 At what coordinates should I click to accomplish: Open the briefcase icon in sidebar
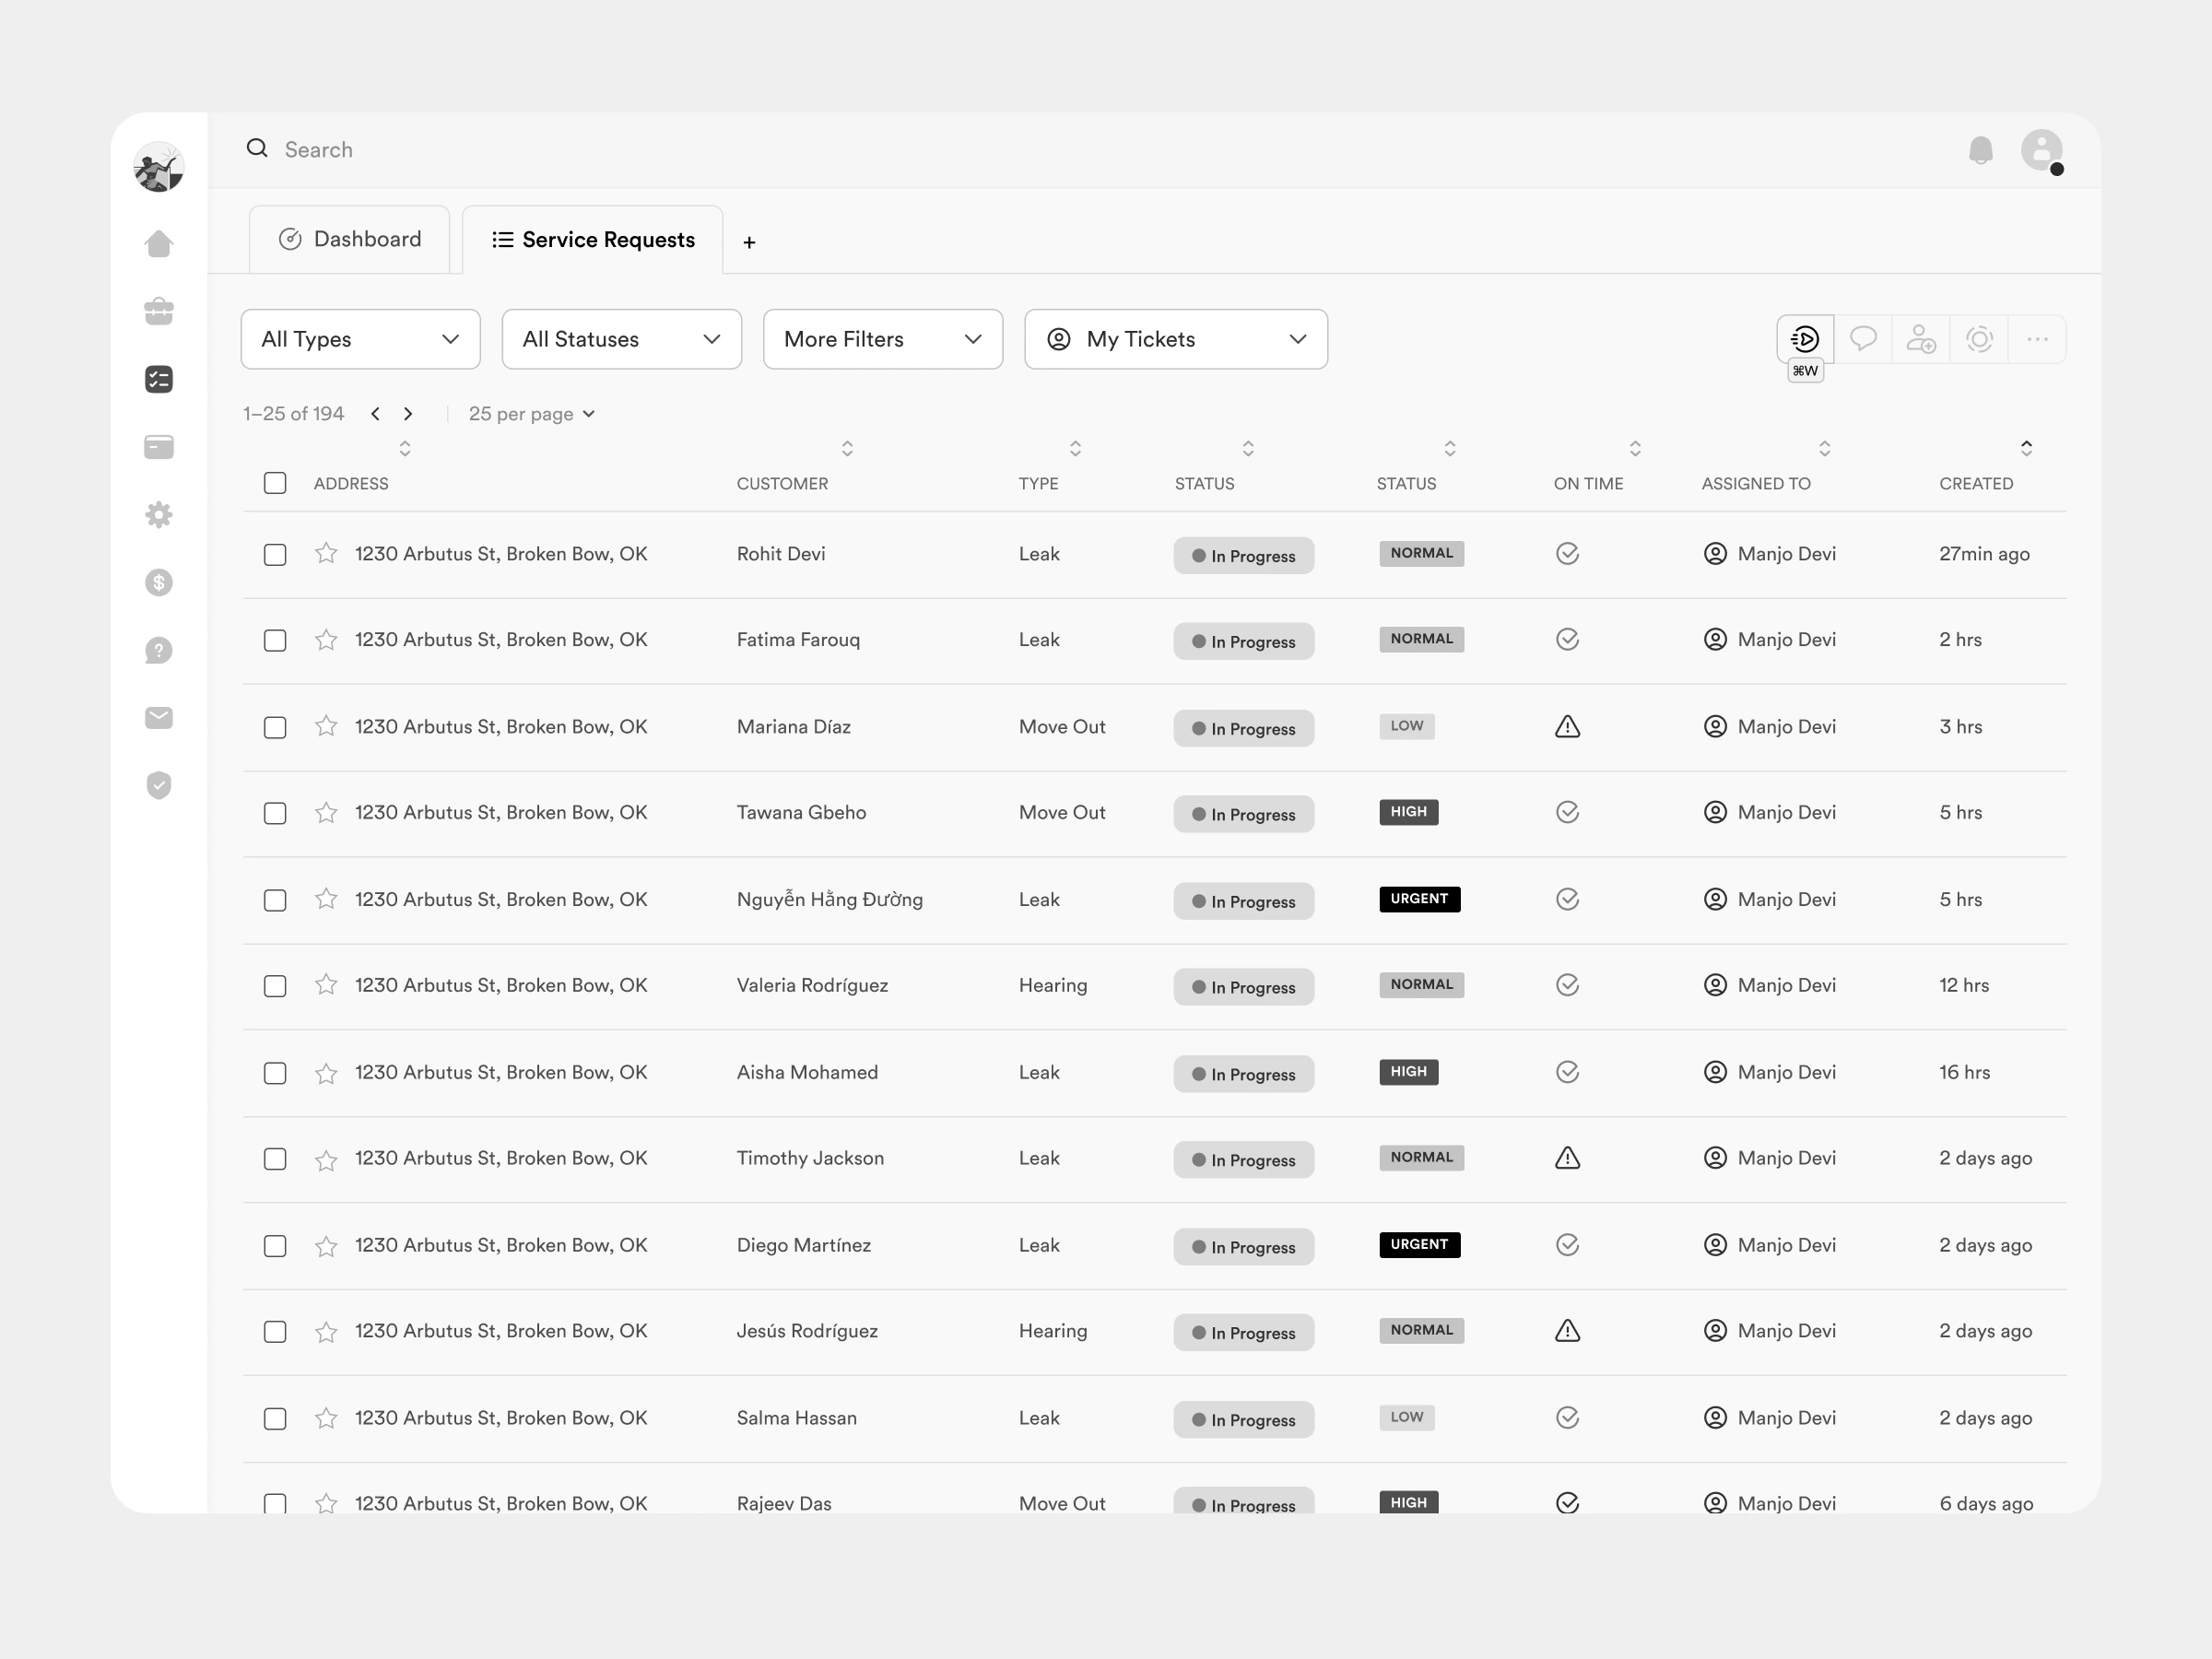[x=159, y=311]
